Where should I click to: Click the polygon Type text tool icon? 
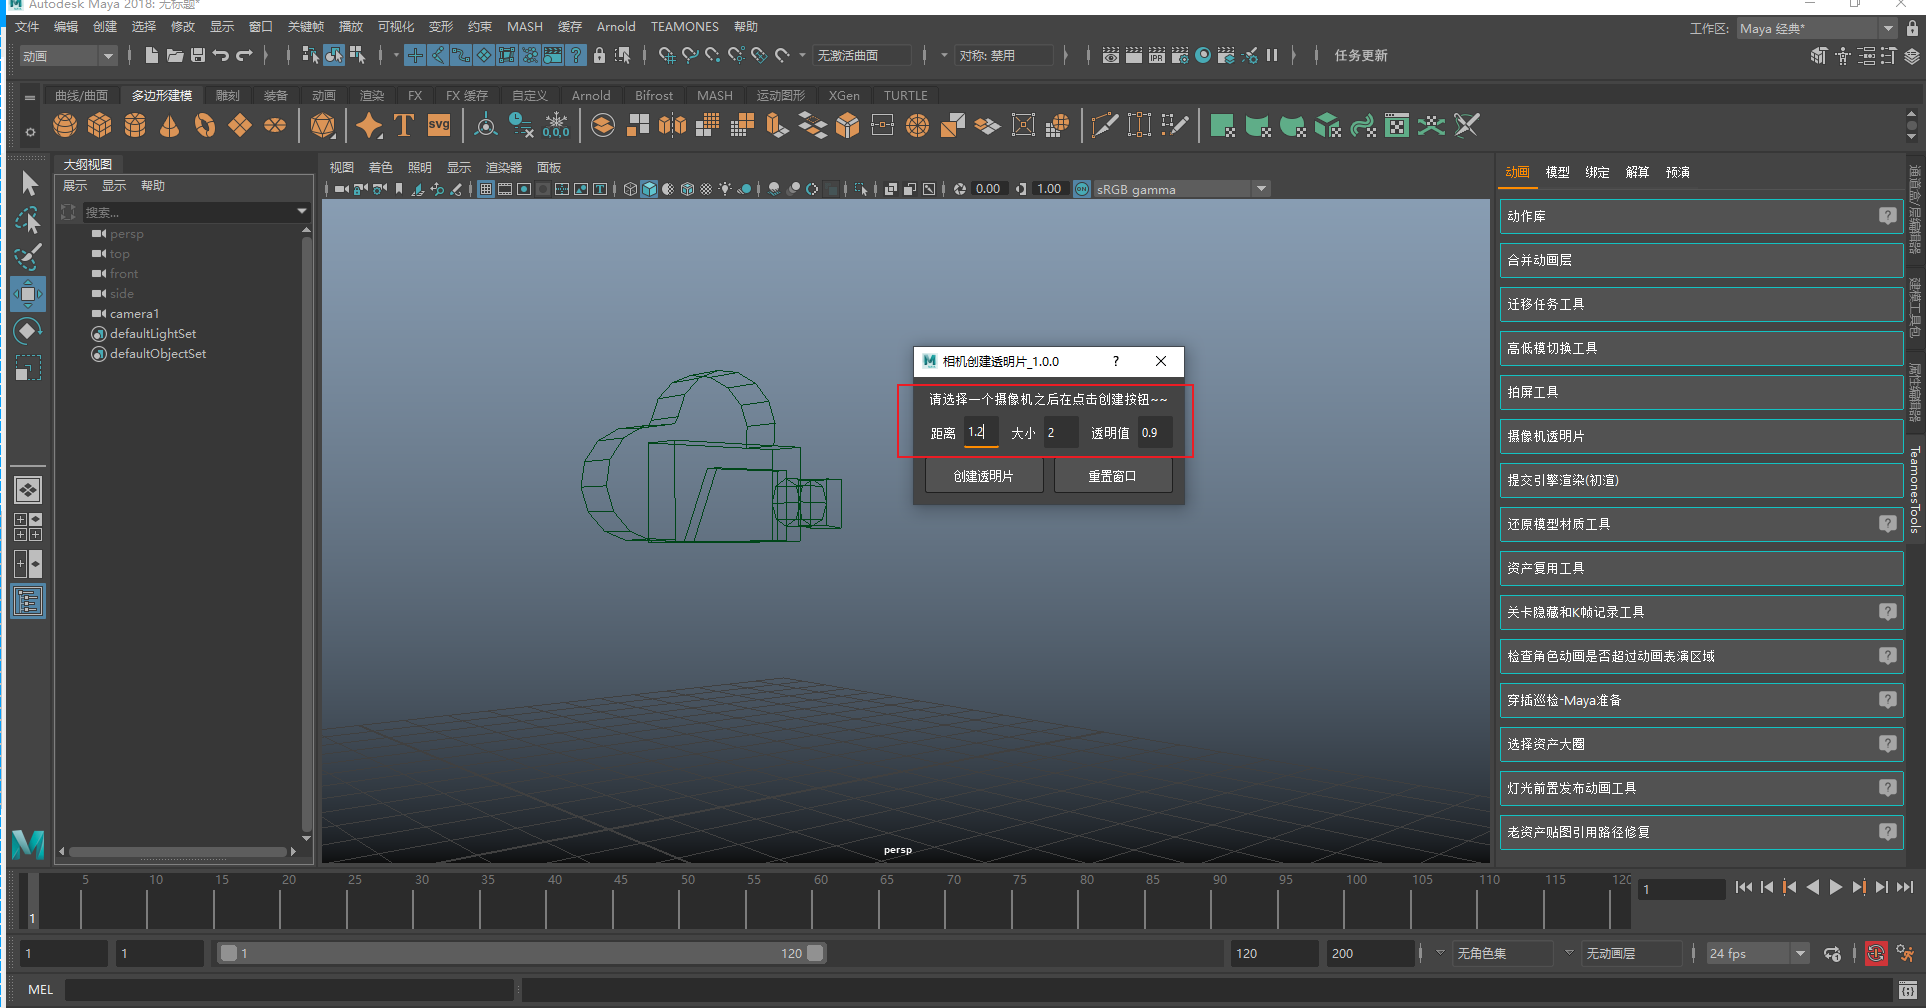[404, 126]
